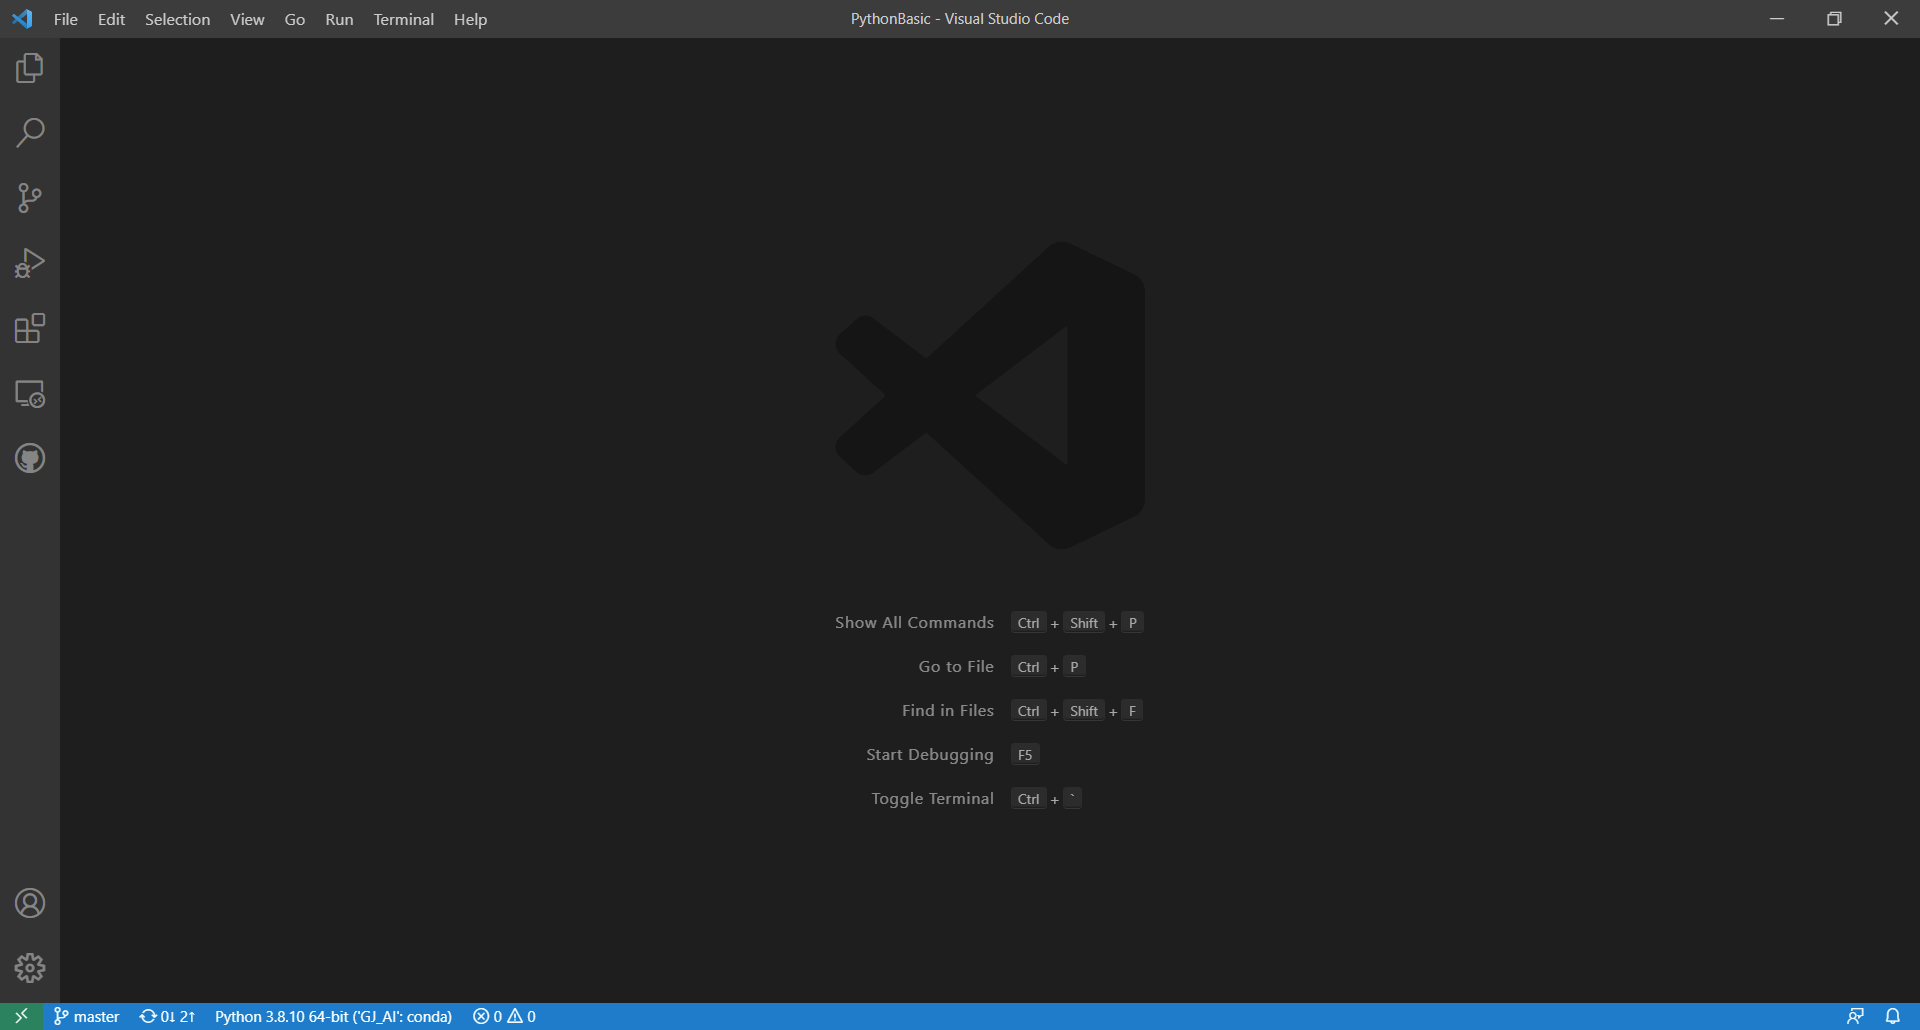Open the Edit menu

pyautogui.click(x=111, y=19)
